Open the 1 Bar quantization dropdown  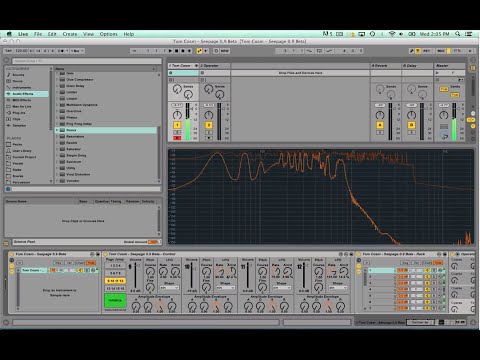(77, 51)
